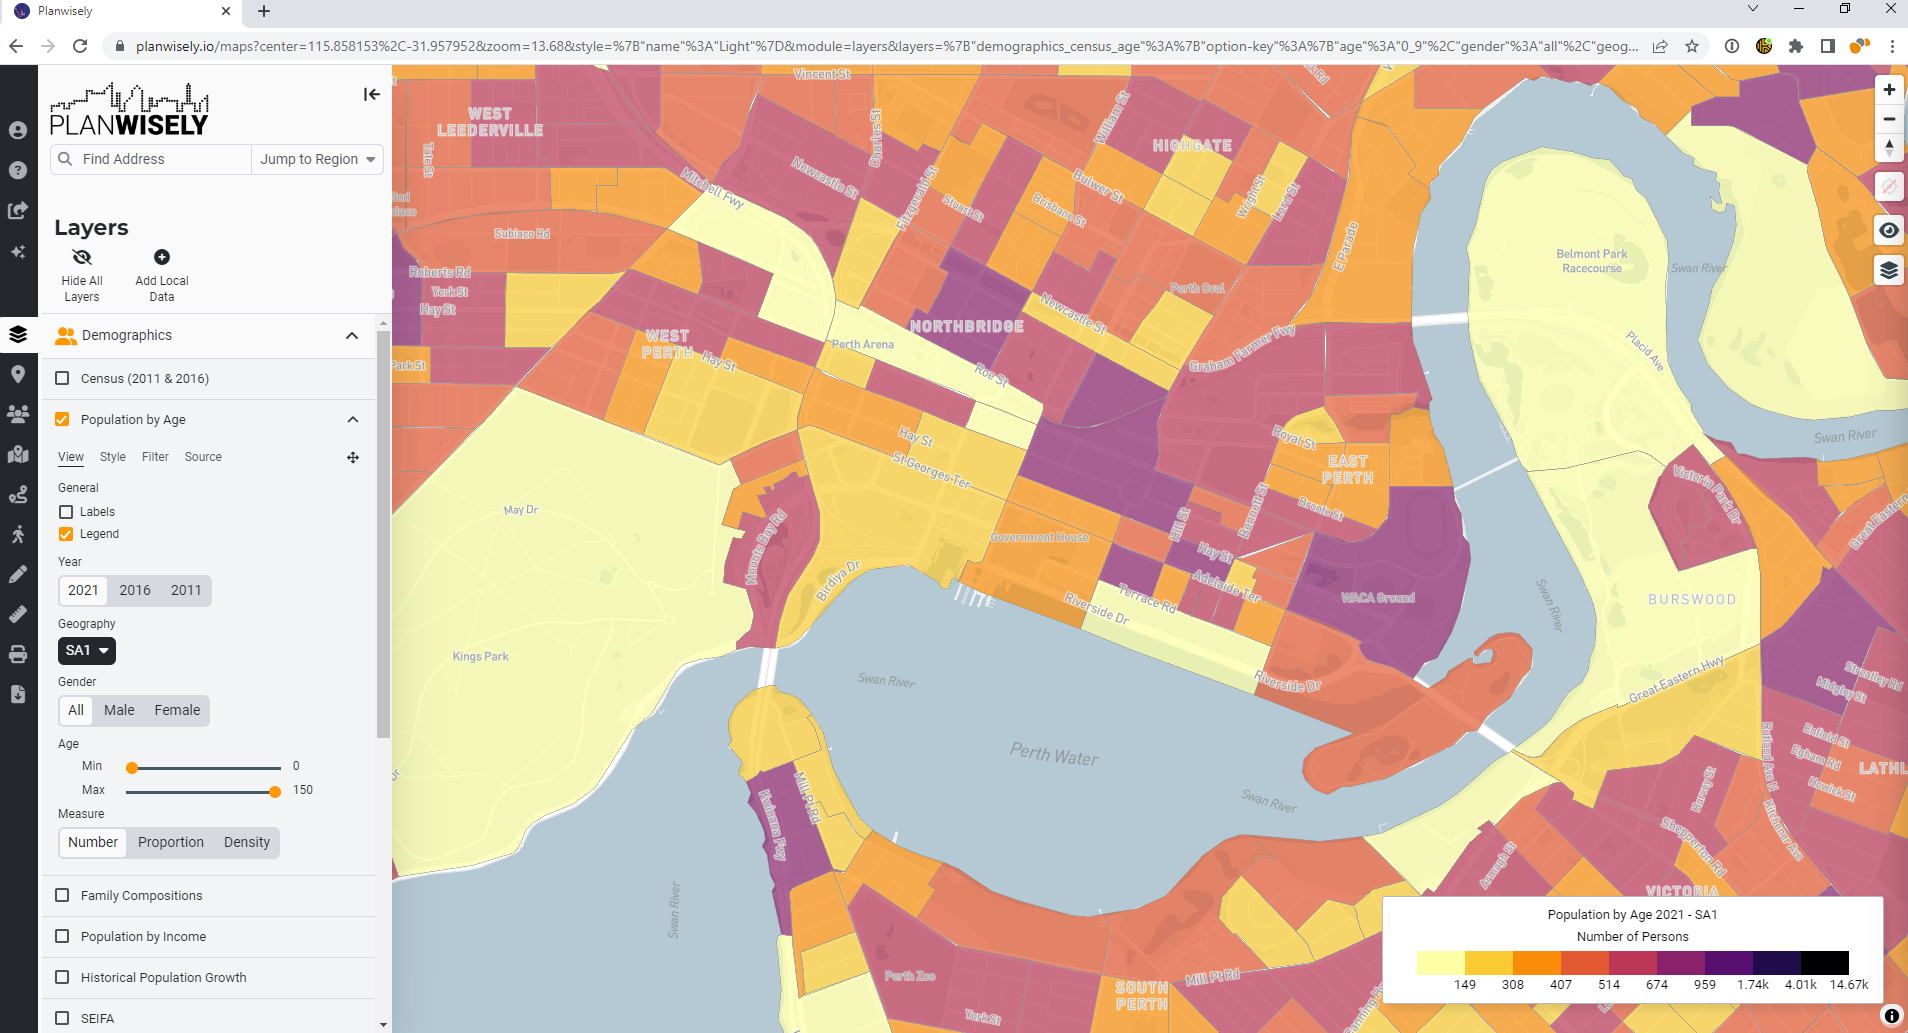Screen dimensions: 1908x1033
Task: Switch to the Filter tab
Action: (155, 457)
